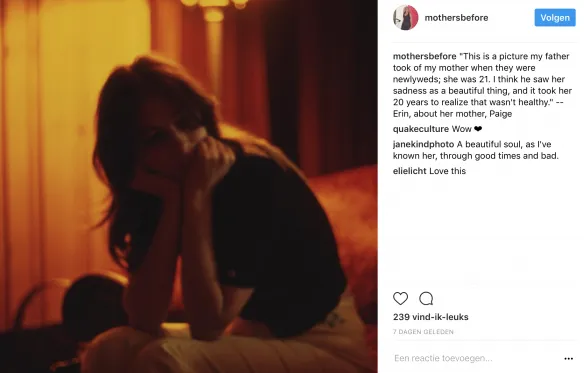Visit janekindphoto commenter profile
The width and height of the screenshot is (584, 373).
[x=423, y=144]
